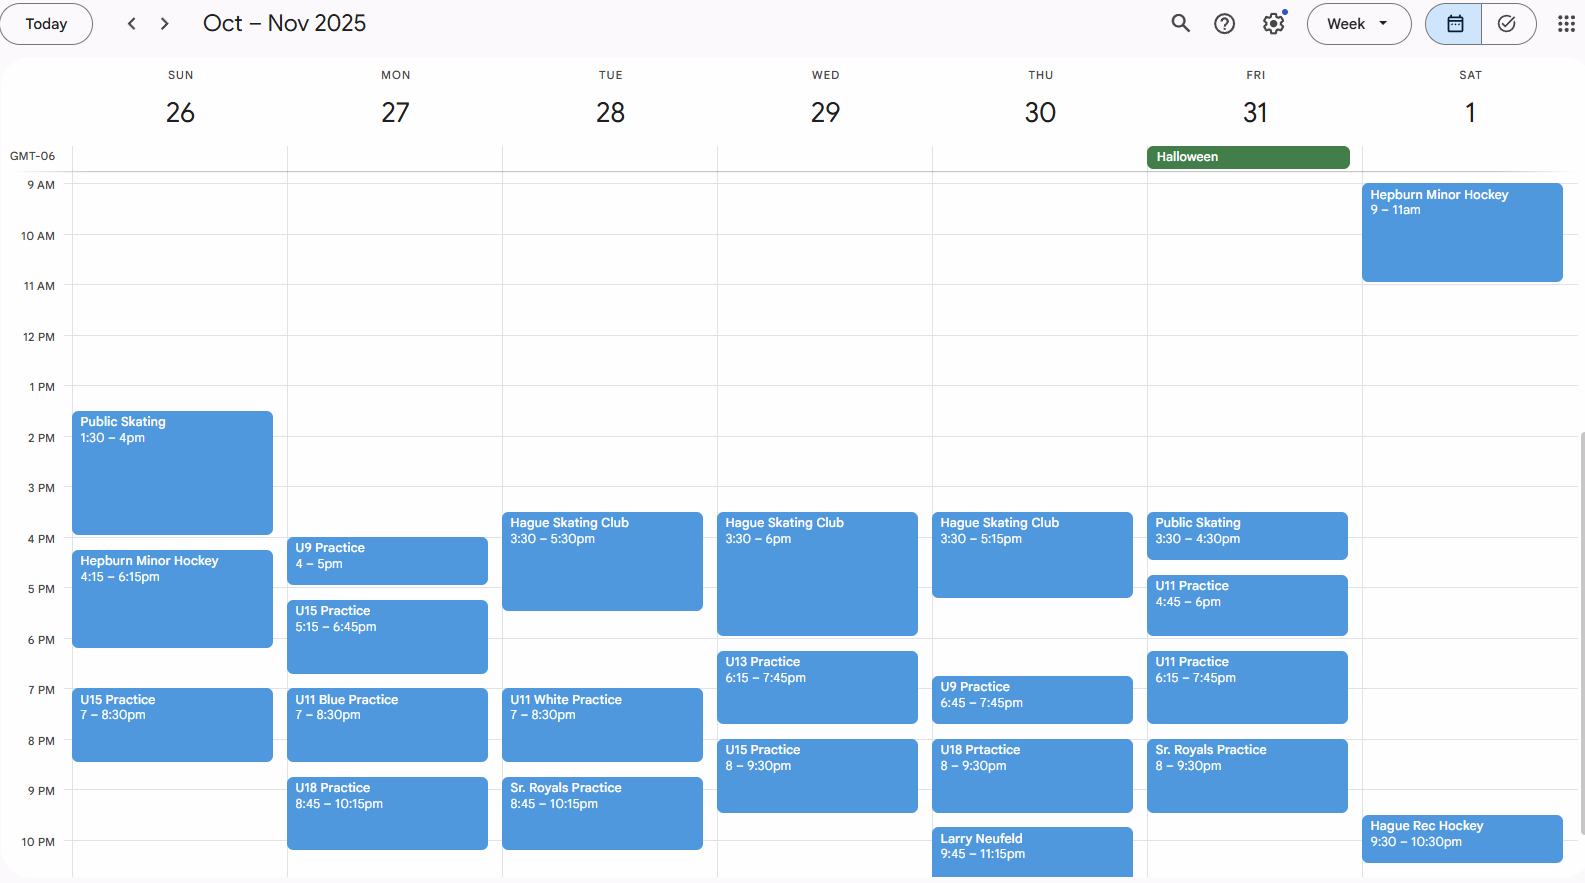Open the search magnifier icon
The image size is (1585, 883).
tap(1180, 24)
